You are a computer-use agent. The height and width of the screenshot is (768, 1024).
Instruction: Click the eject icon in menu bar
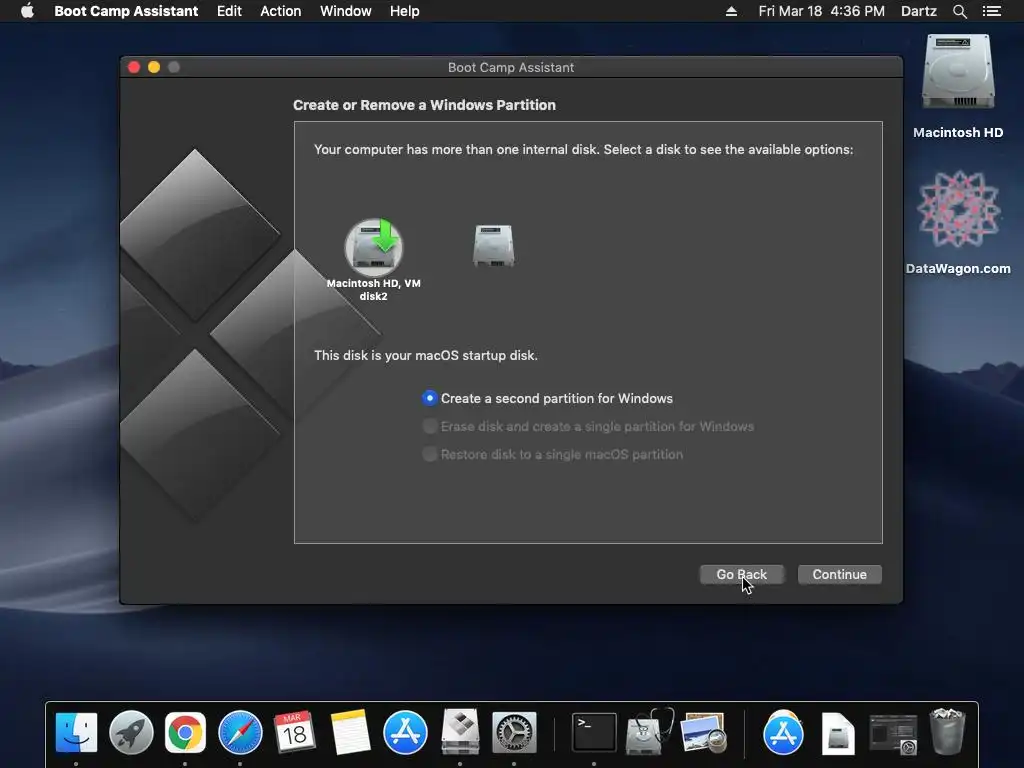coord(731,11)
